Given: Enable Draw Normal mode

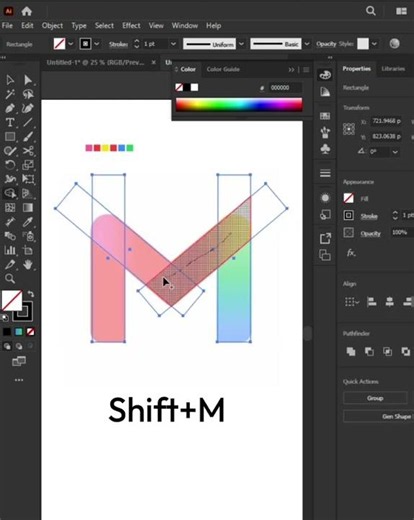Looking at the screenshot, I should pos(7,346).
